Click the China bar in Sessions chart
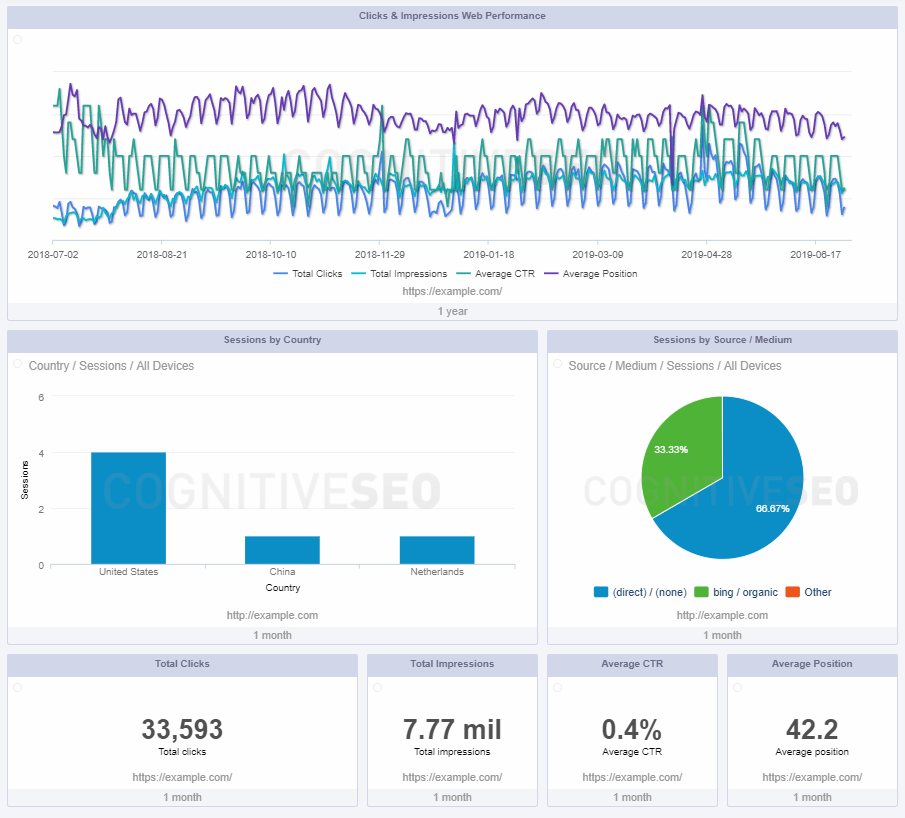Screen dimensions: 905x818 tap(282, 550)
